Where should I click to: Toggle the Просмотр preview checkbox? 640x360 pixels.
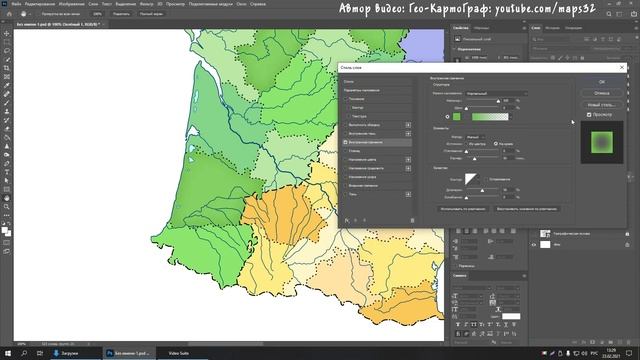tap(589, 115)
